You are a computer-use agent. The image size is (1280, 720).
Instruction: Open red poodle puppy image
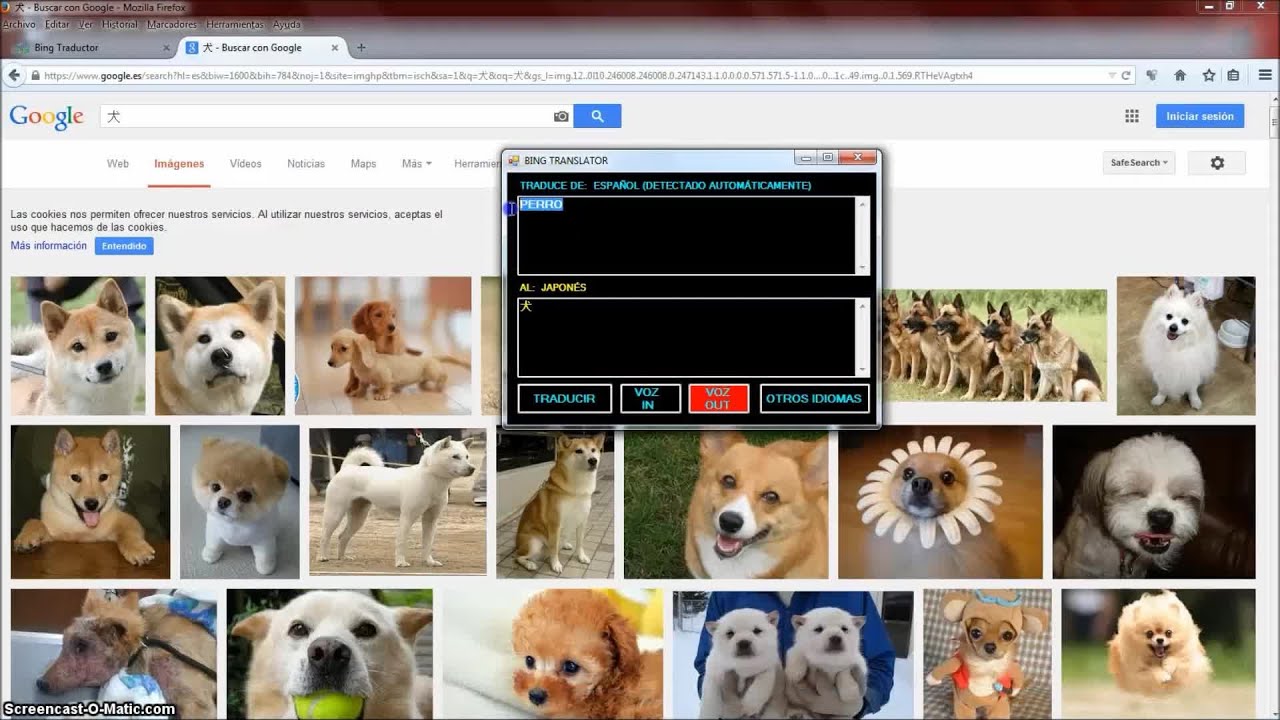coord(553,654)
